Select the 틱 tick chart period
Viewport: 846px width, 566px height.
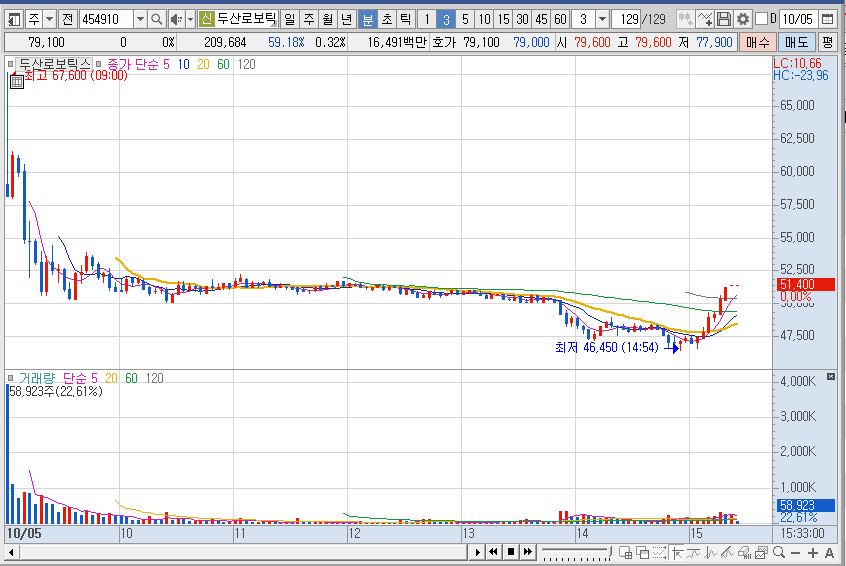[405, 20]
